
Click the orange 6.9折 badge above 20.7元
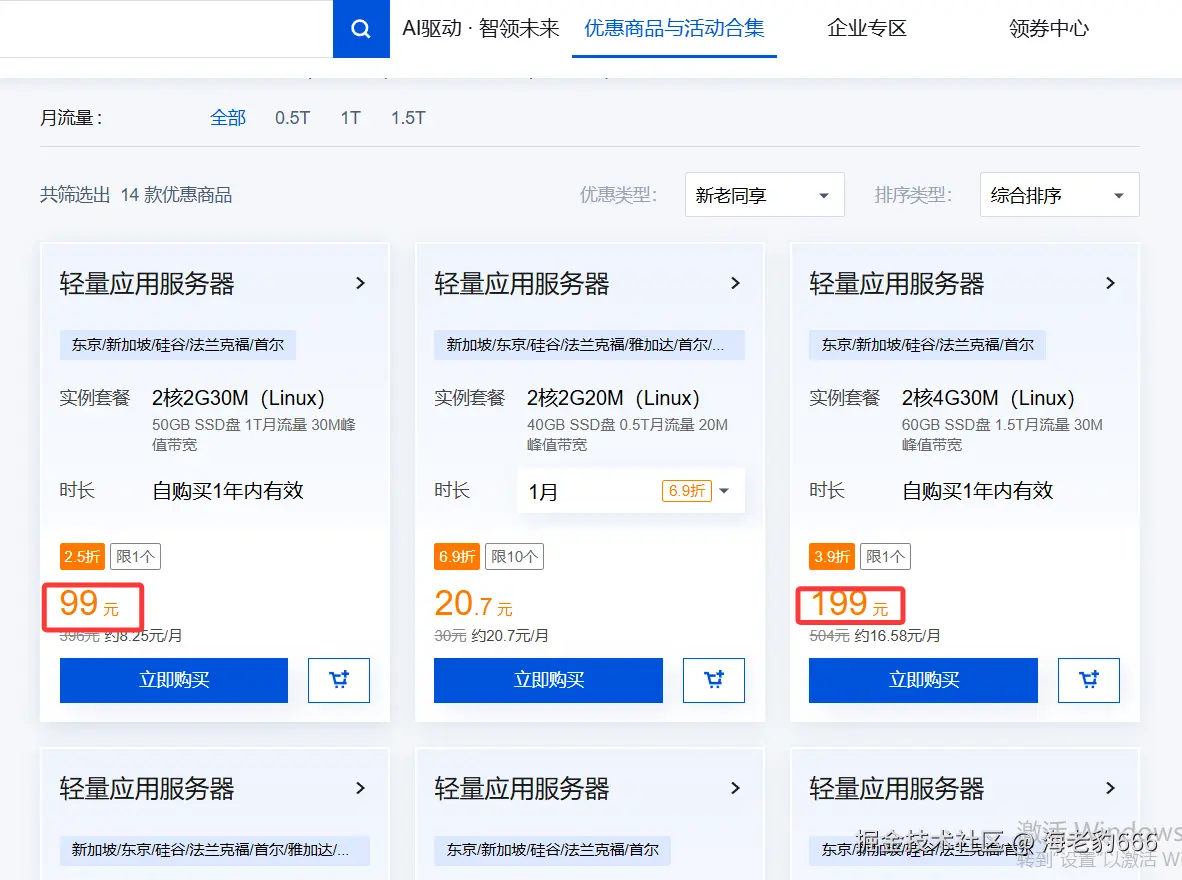coord(457,557)
